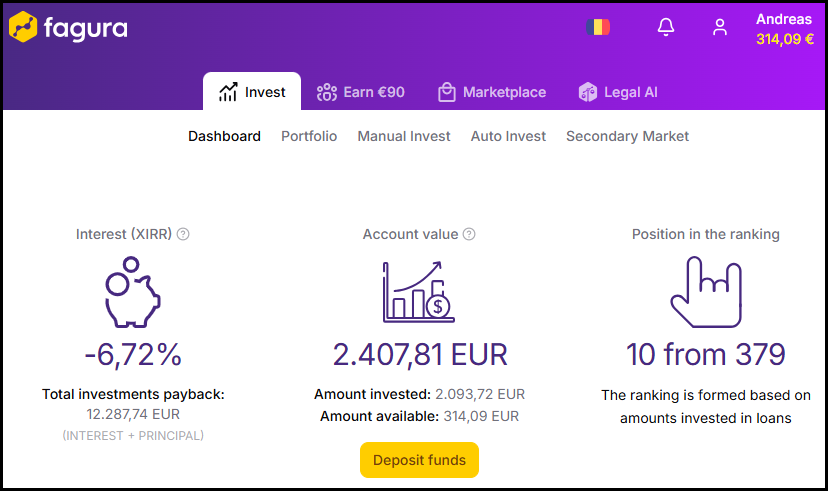The height and width of the screenshot is (491, 828).
Task: Go to the Portfolio section
Action: click(x=309, y=136)
